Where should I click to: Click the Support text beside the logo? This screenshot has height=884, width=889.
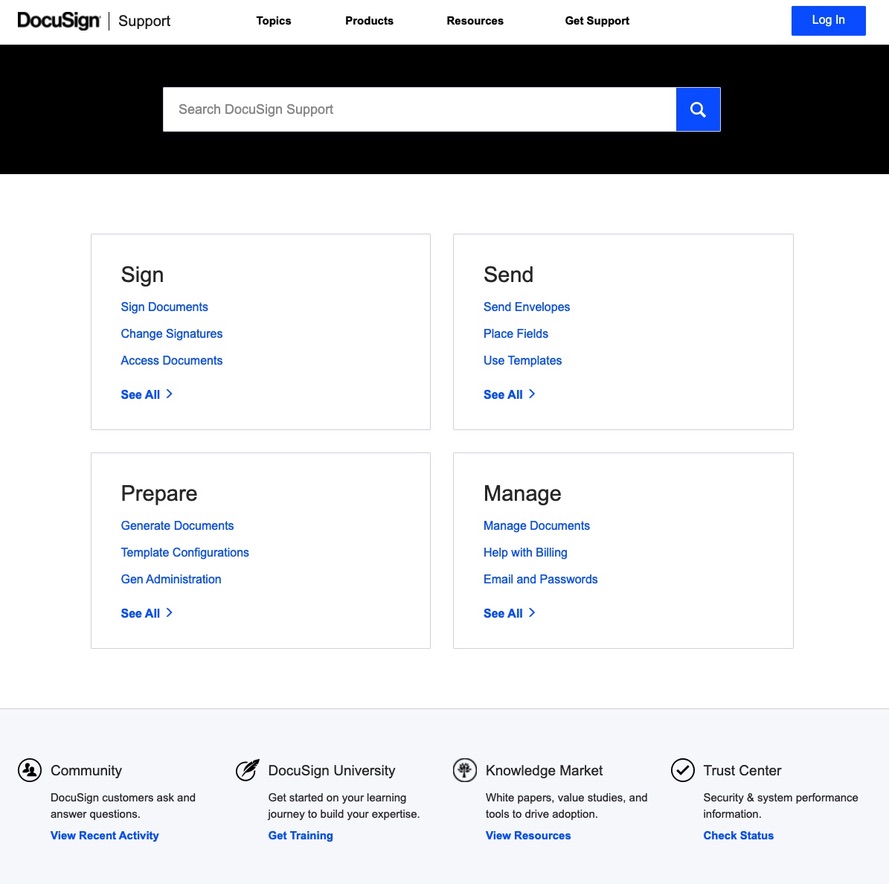pos(145,21)
